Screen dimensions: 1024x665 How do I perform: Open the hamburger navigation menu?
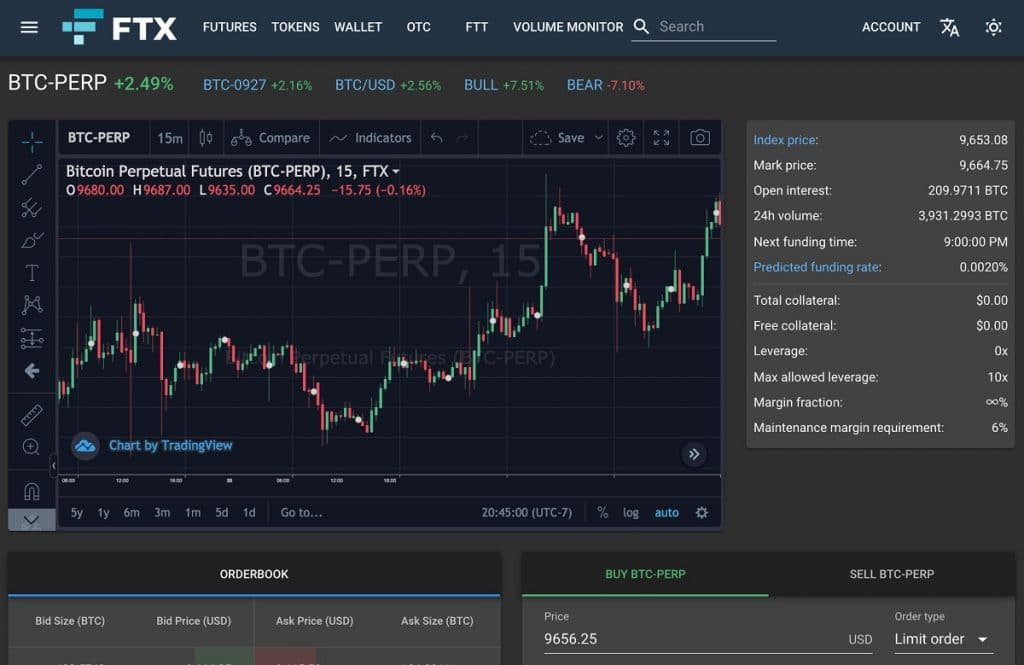point(29,27)
